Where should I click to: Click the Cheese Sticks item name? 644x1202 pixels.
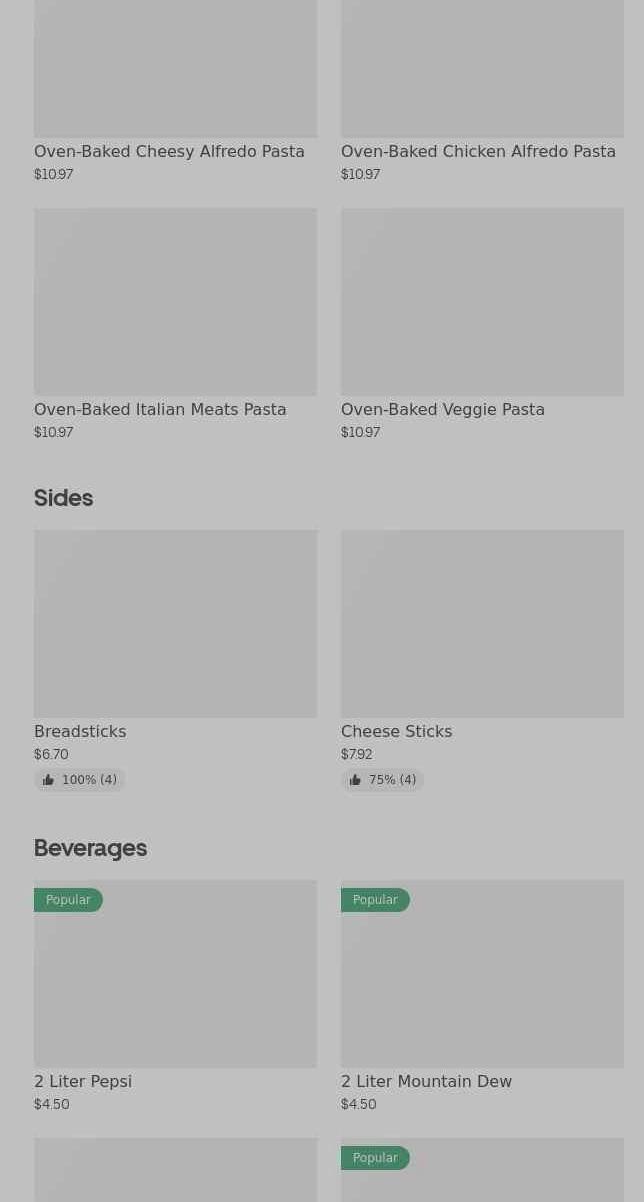point(396,732)
